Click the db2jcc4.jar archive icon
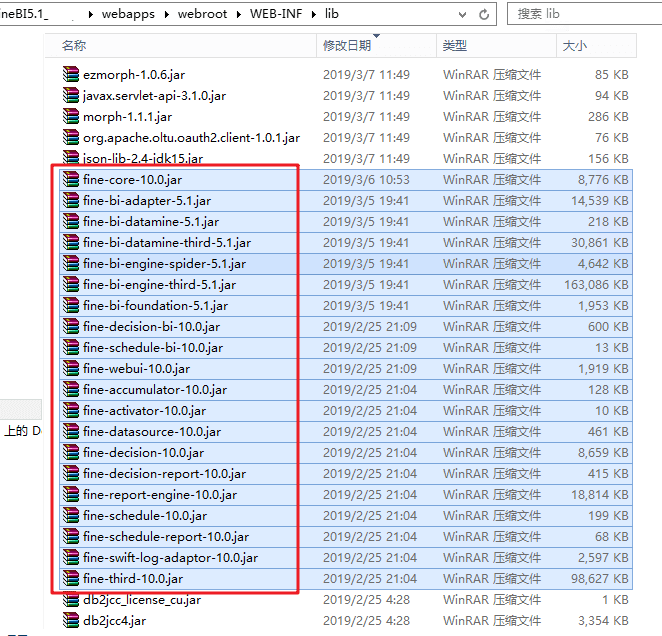Viewport: 662px width, 636px height. click(x=71, y=620)
